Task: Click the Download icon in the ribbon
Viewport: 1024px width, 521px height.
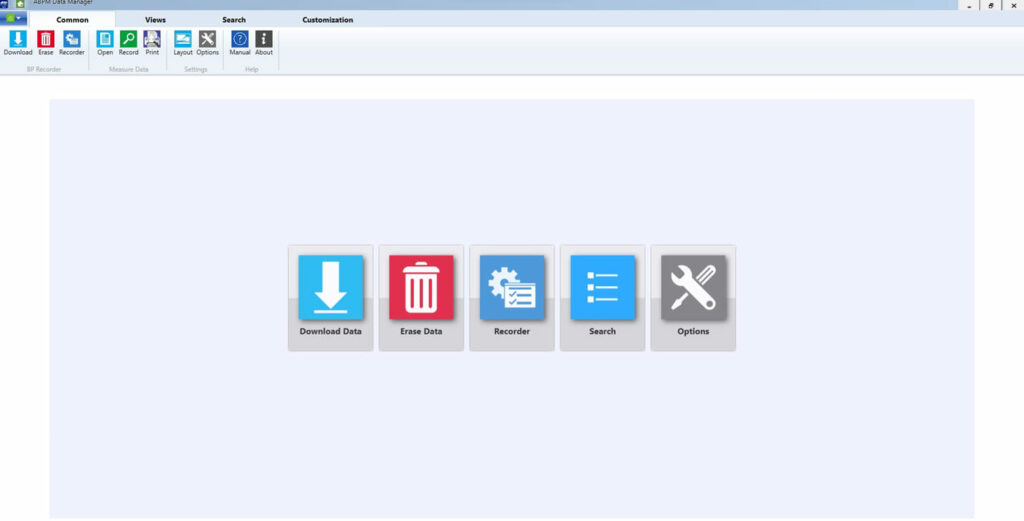Action: 18,41
